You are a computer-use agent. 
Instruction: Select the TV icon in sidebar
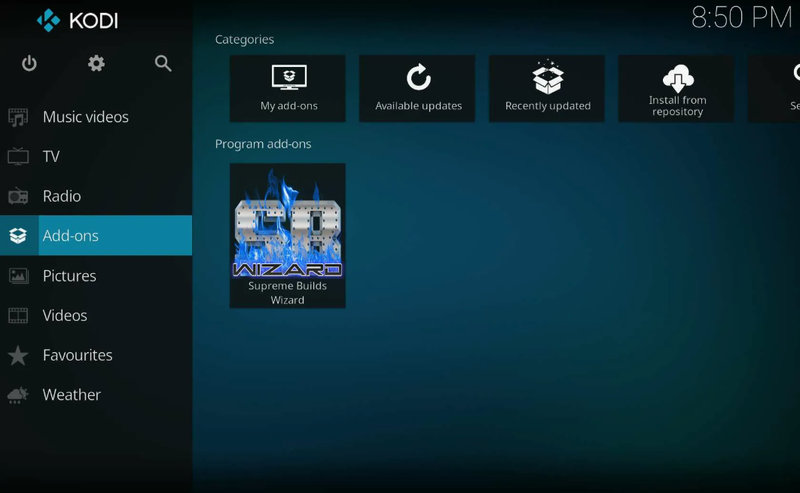18,156
